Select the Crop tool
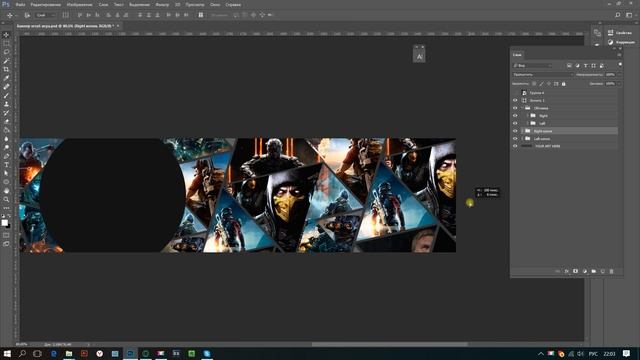Image resolution: width=640 pixels, height=360 pixels. (6, 69)
